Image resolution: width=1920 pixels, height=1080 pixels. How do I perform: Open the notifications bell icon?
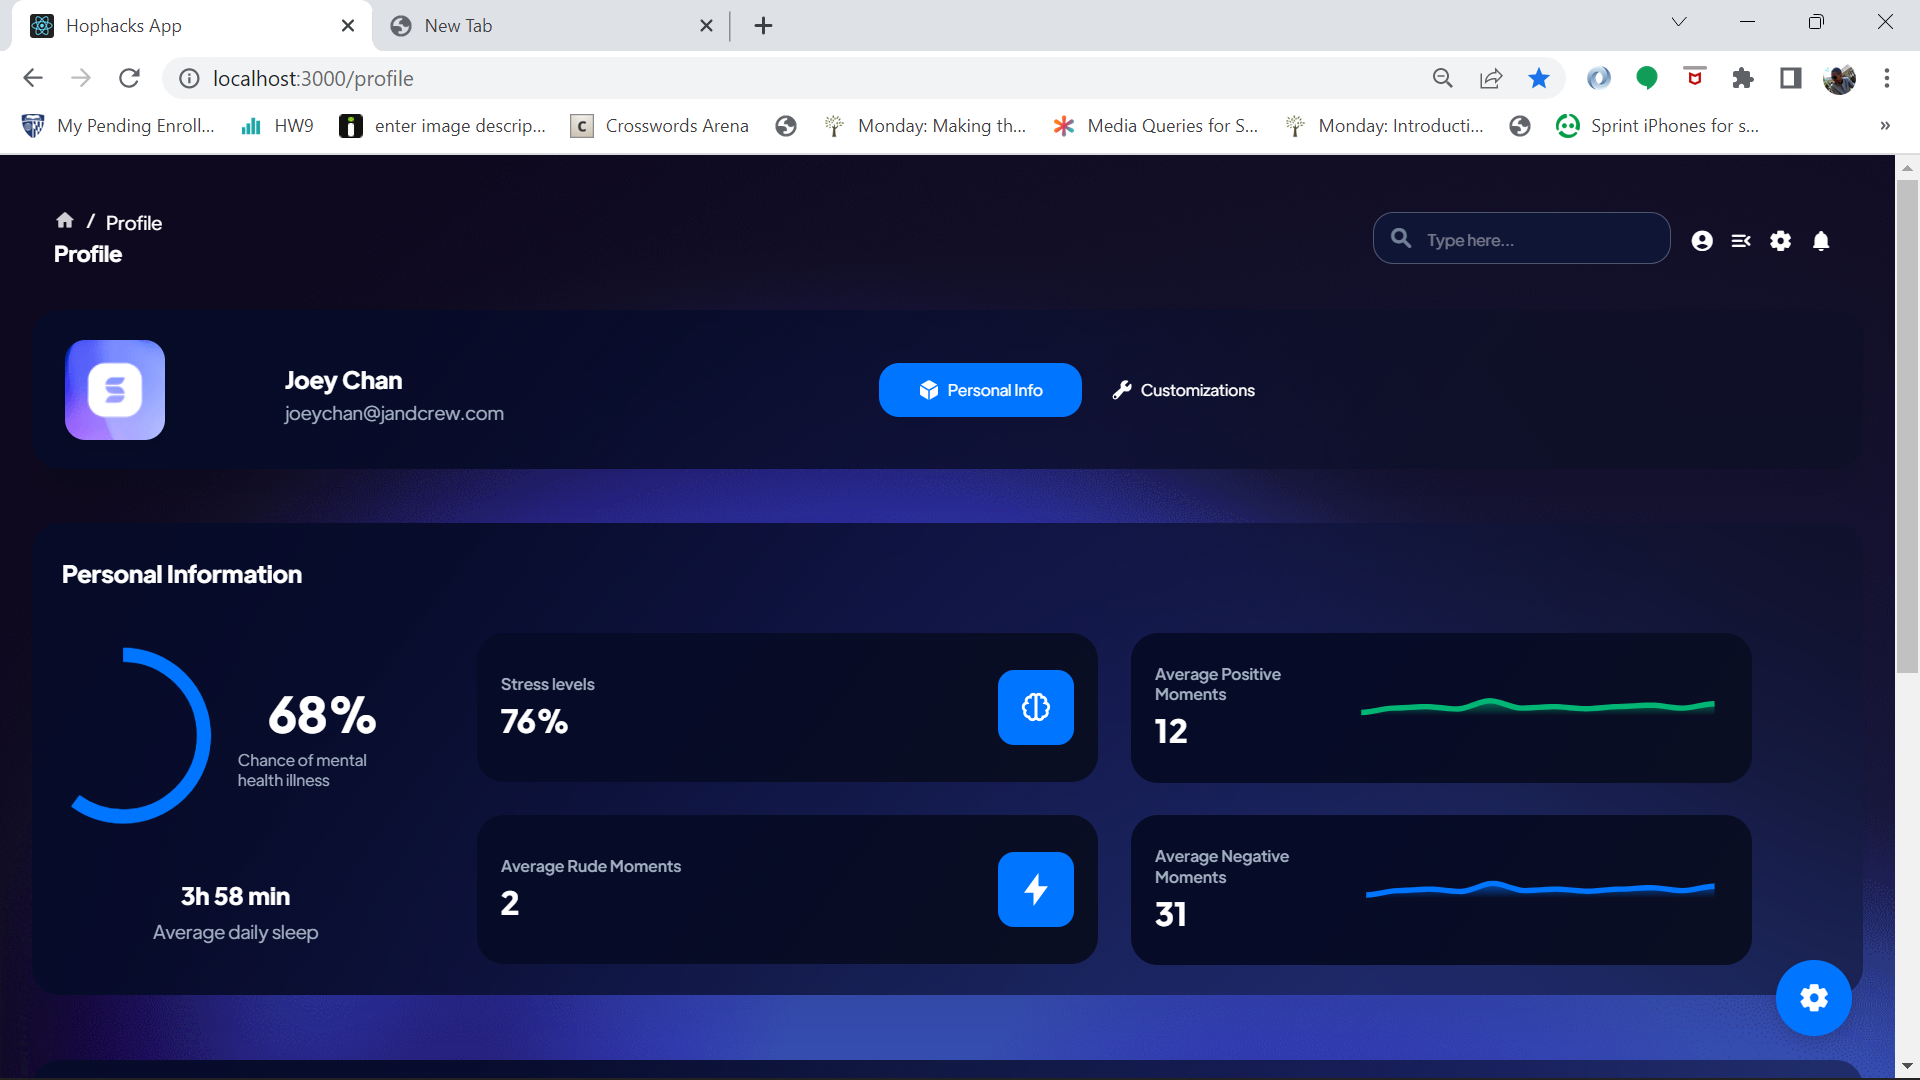(1821, 241)
